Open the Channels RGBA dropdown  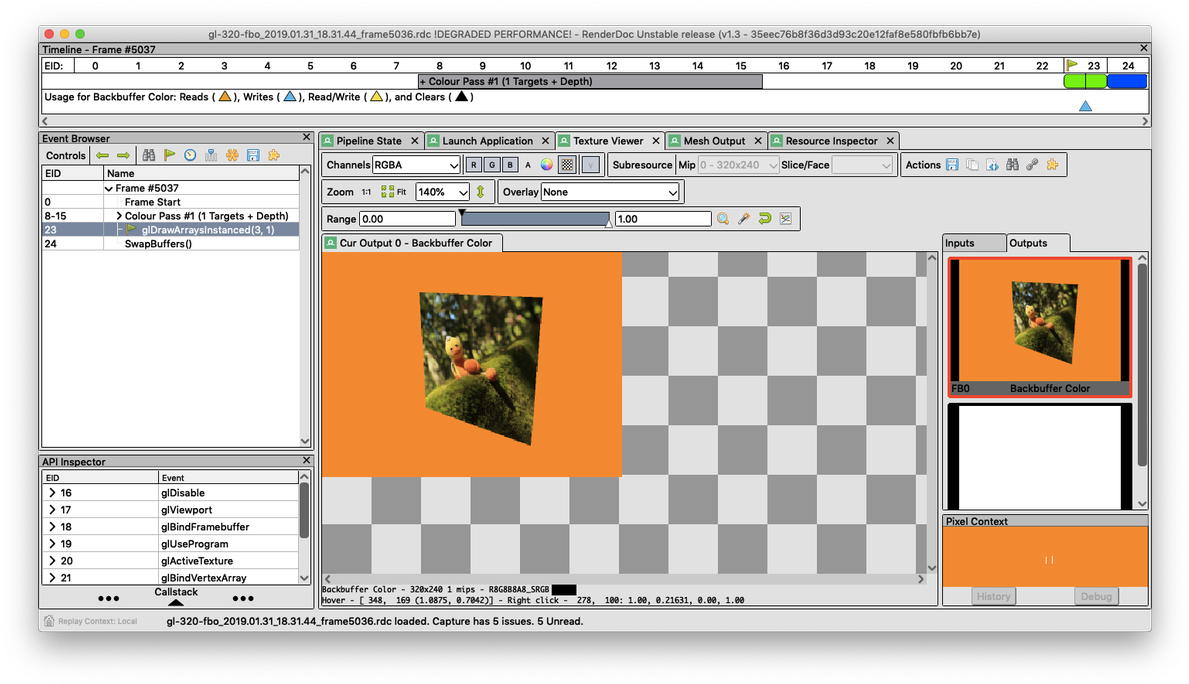point(416,165)
